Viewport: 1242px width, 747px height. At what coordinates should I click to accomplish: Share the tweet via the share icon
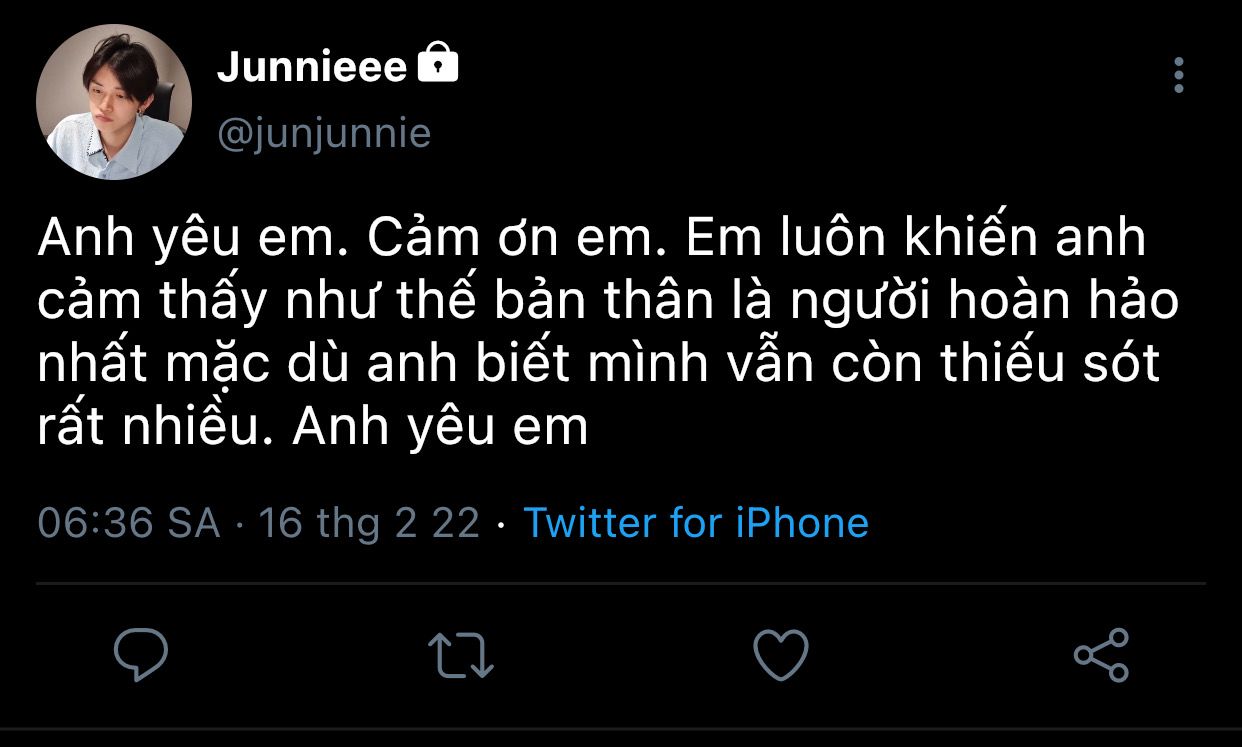[x=1101, y=655]
